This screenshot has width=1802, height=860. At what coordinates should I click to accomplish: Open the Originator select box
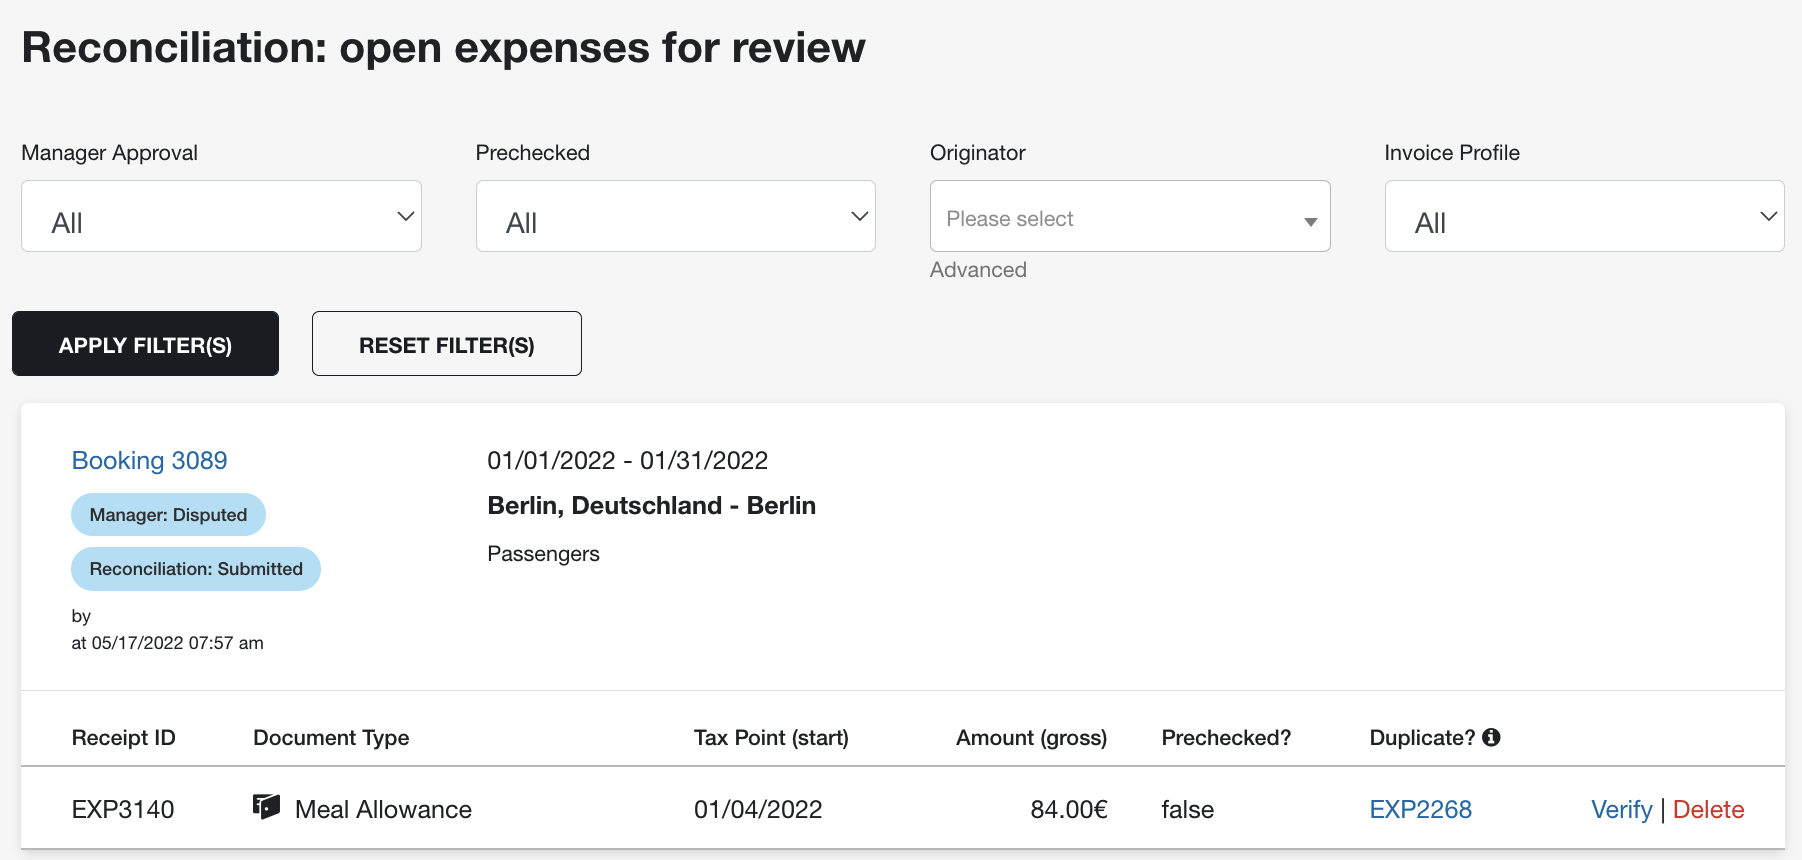(x=1130, y=216)
